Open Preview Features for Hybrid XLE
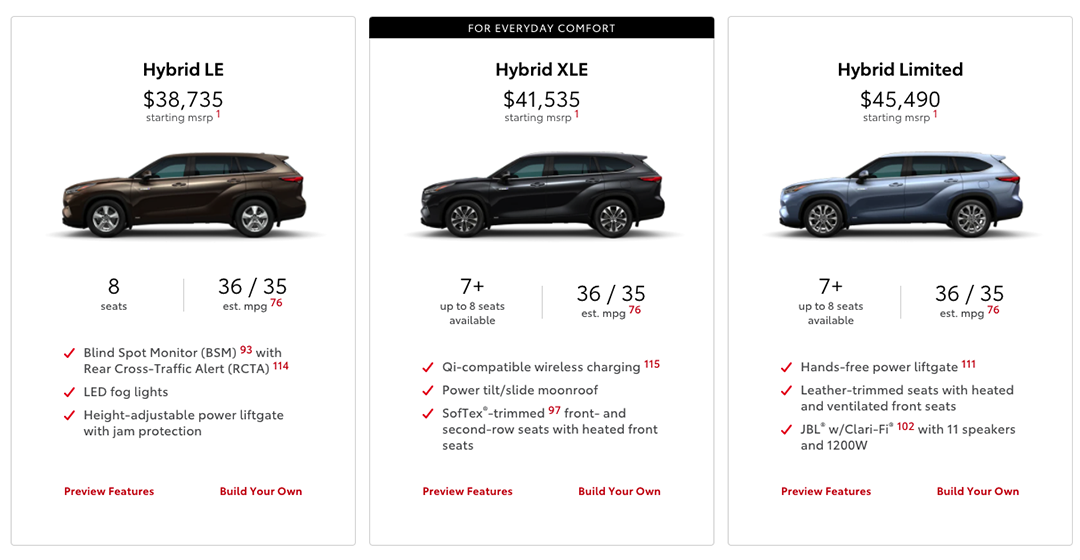 [468, 491]
